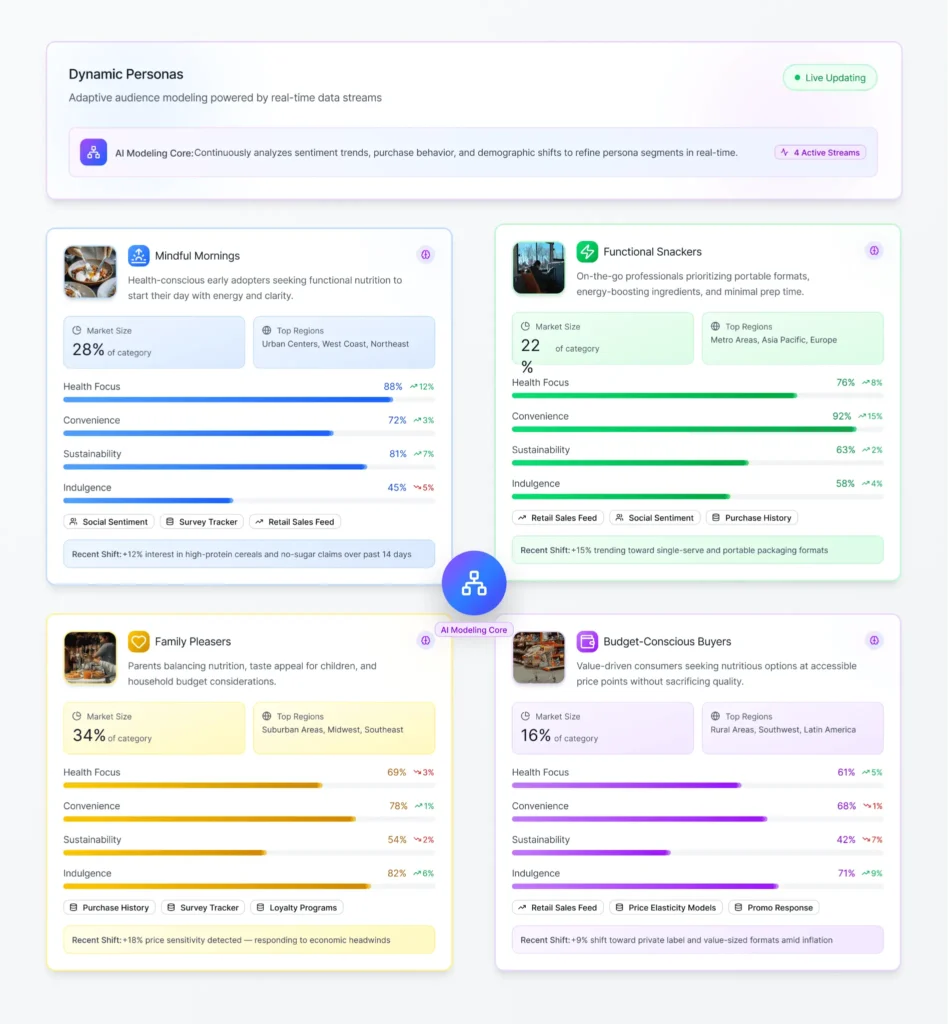Click the Top Regions globe icon in Family Pleasers
948x1024 pixels.
click(266, 716)
